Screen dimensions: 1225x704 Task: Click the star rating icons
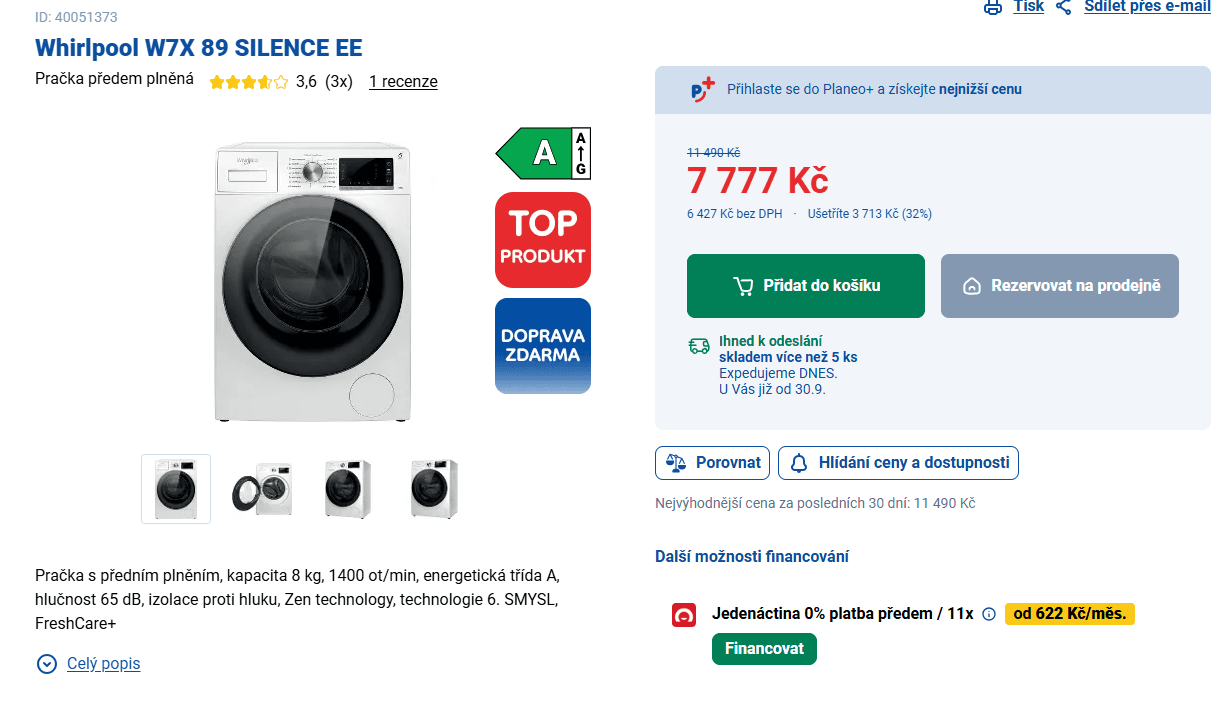pyautogui.click(x=248, y=82)
